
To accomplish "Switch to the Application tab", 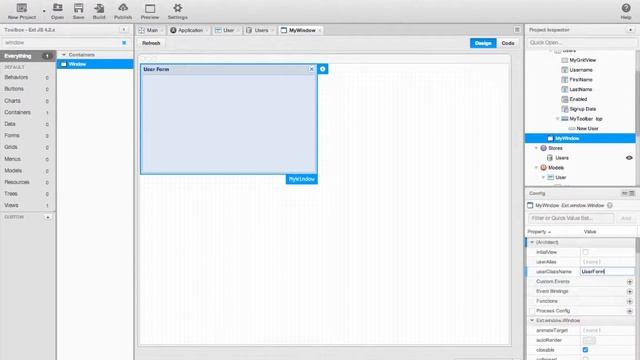I will tap(188, 30).
